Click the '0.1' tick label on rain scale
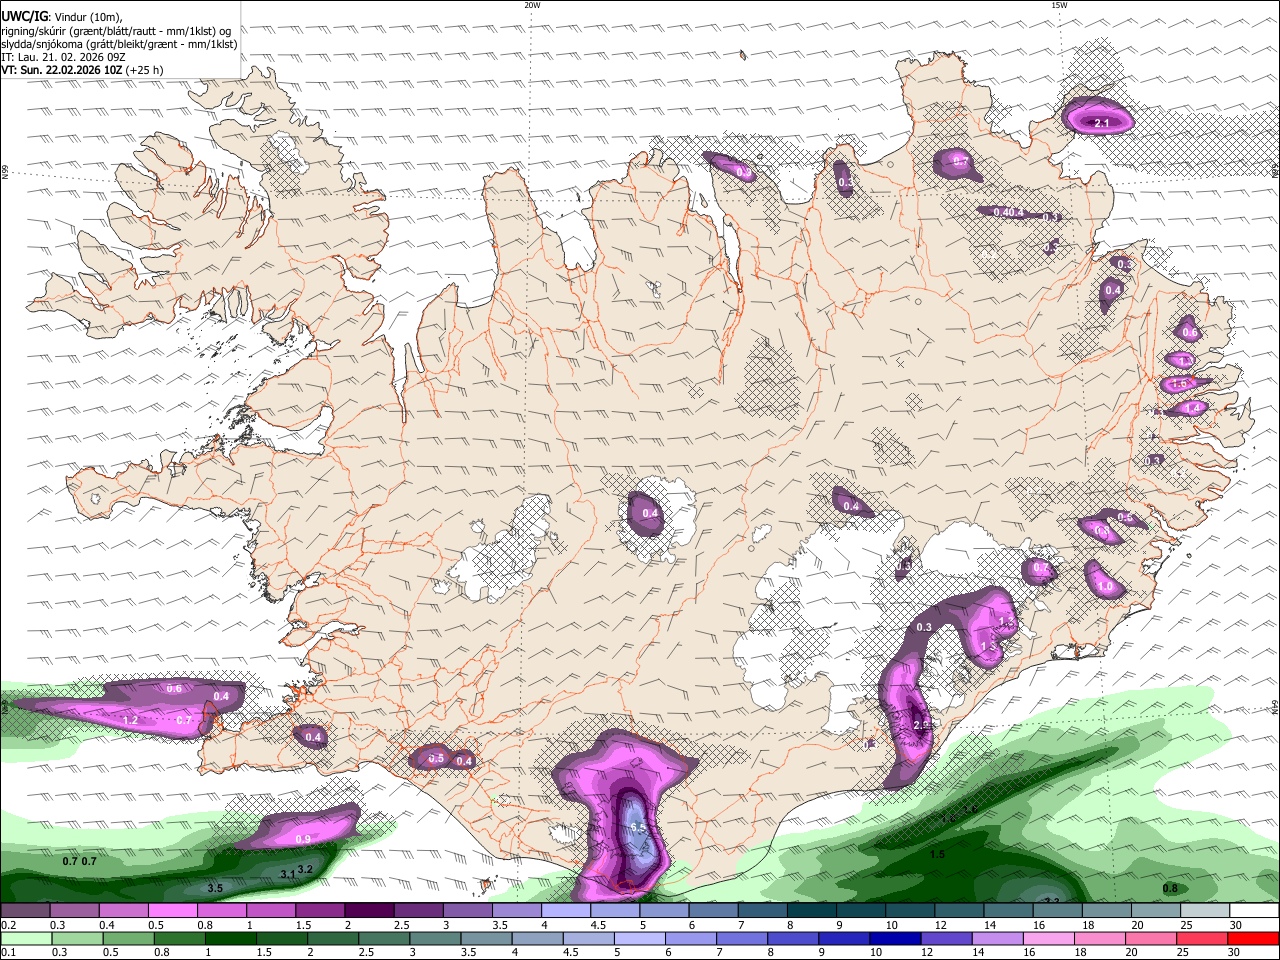Screen dimensions: 1280x960 pyautogui.click(x=7, y=953)
